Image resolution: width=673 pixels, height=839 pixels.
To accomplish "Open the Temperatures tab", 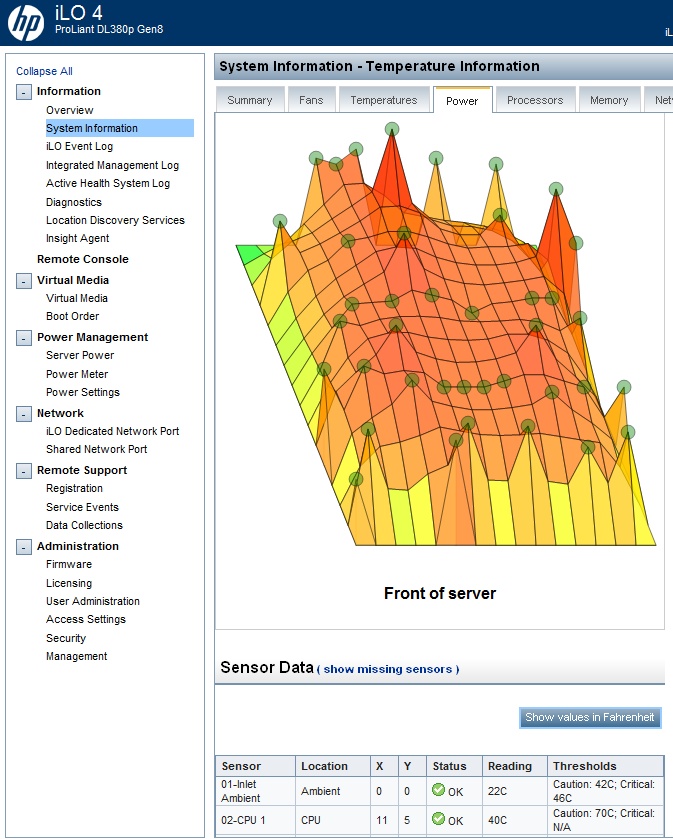I will coord(384,100).
